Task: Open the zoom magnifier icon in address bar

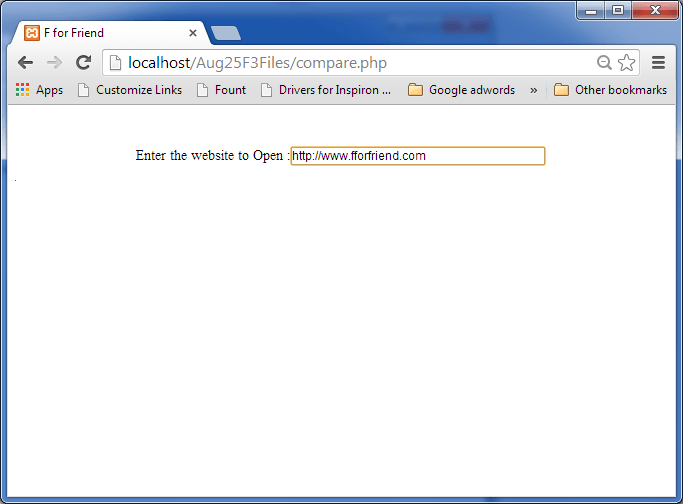Action: tap(604, 63)
